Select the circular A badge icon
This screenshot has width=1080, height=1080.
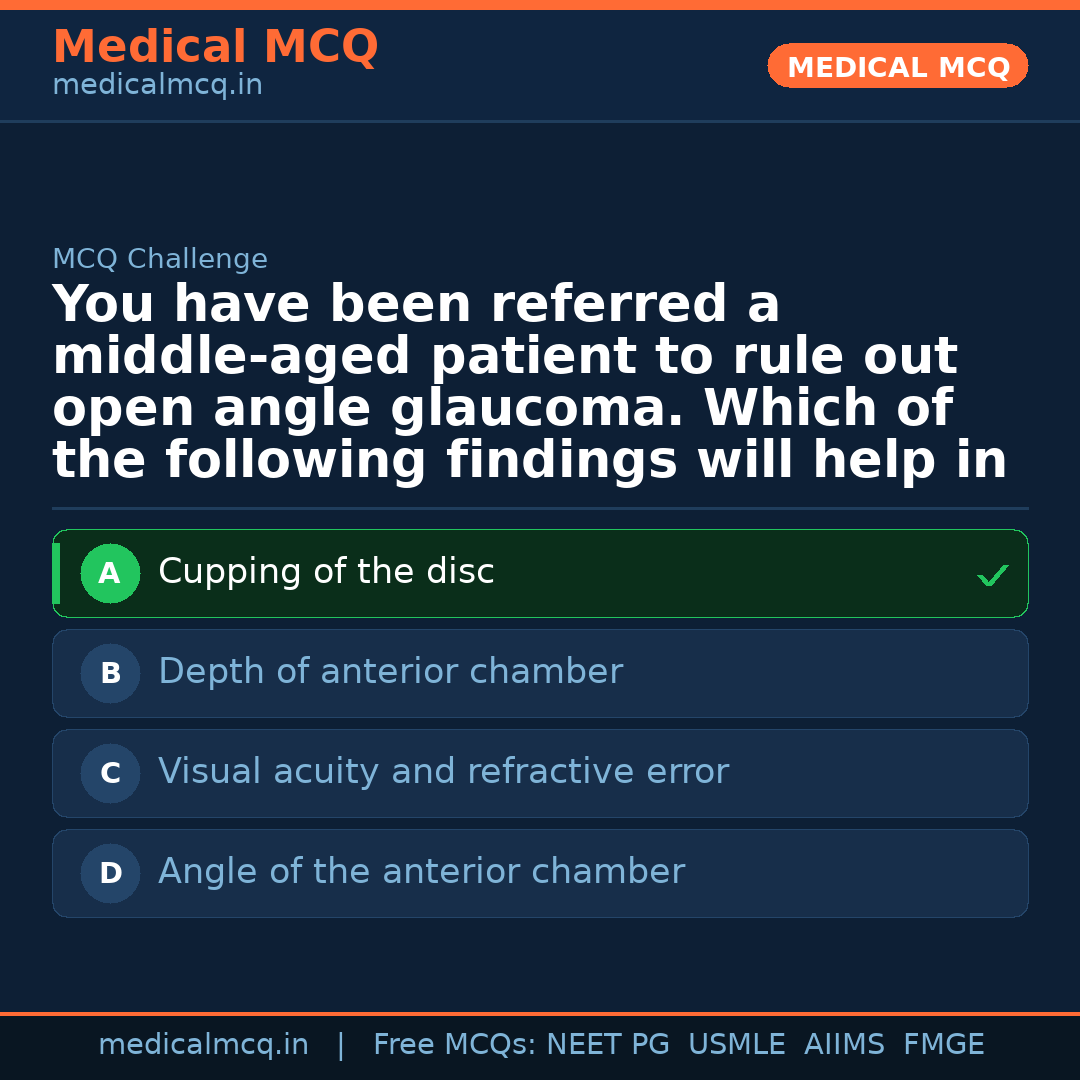click(x=110, y=573)
